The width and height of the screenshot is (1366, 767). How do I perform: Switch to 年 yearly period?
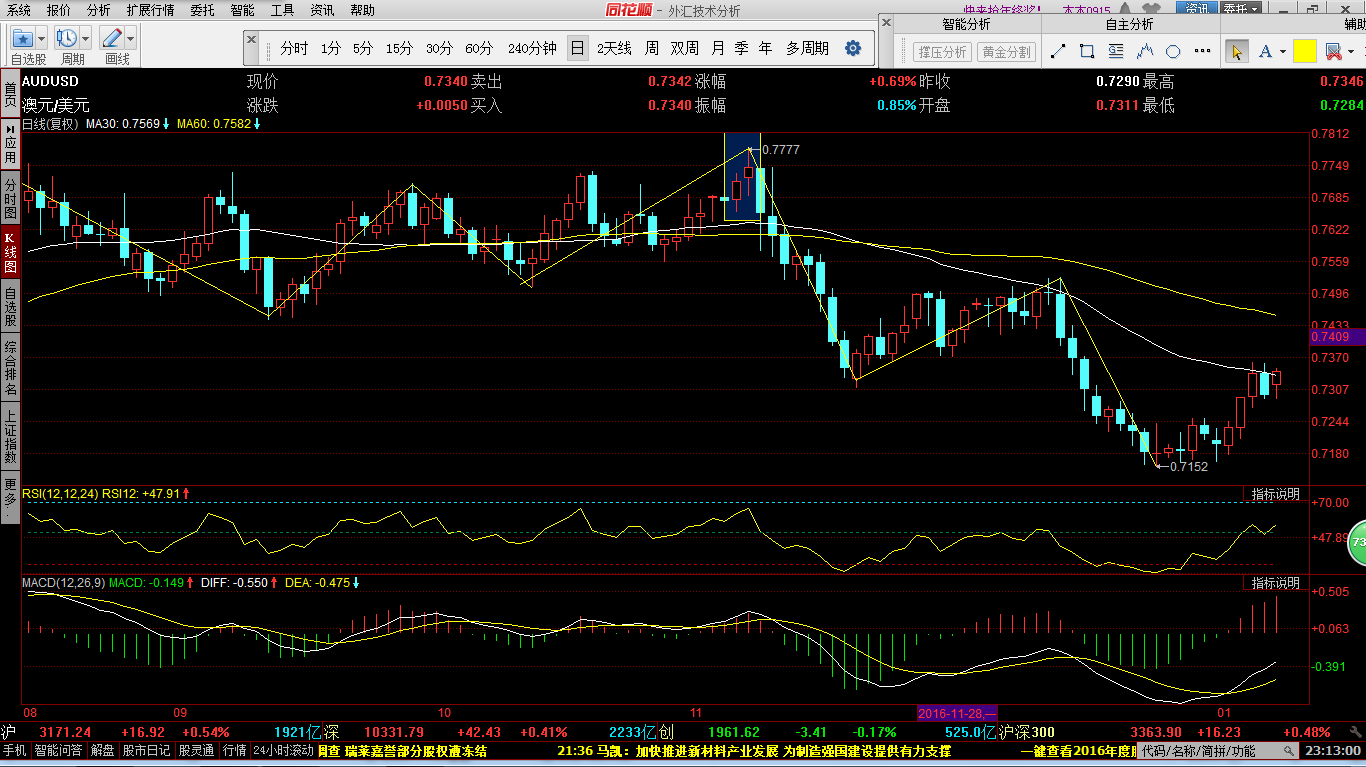point(765,48)
